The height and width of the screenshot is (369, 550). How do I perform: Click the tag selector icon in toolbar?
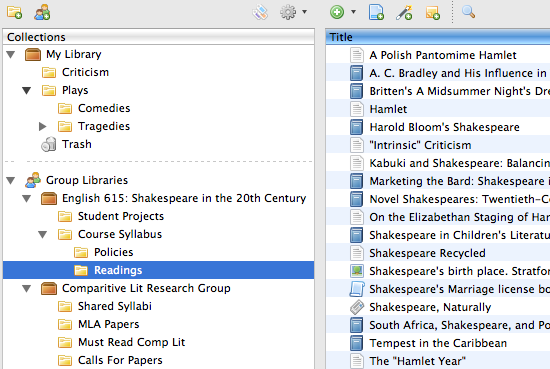[260, 12]
